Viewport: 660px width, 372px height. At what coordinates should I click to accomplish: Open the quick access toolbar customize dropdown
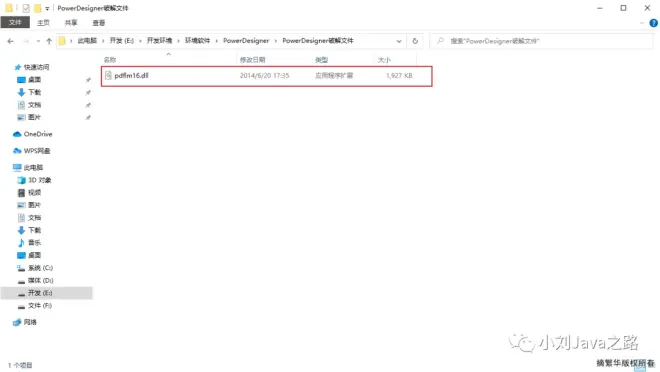[x=47, y=8]
